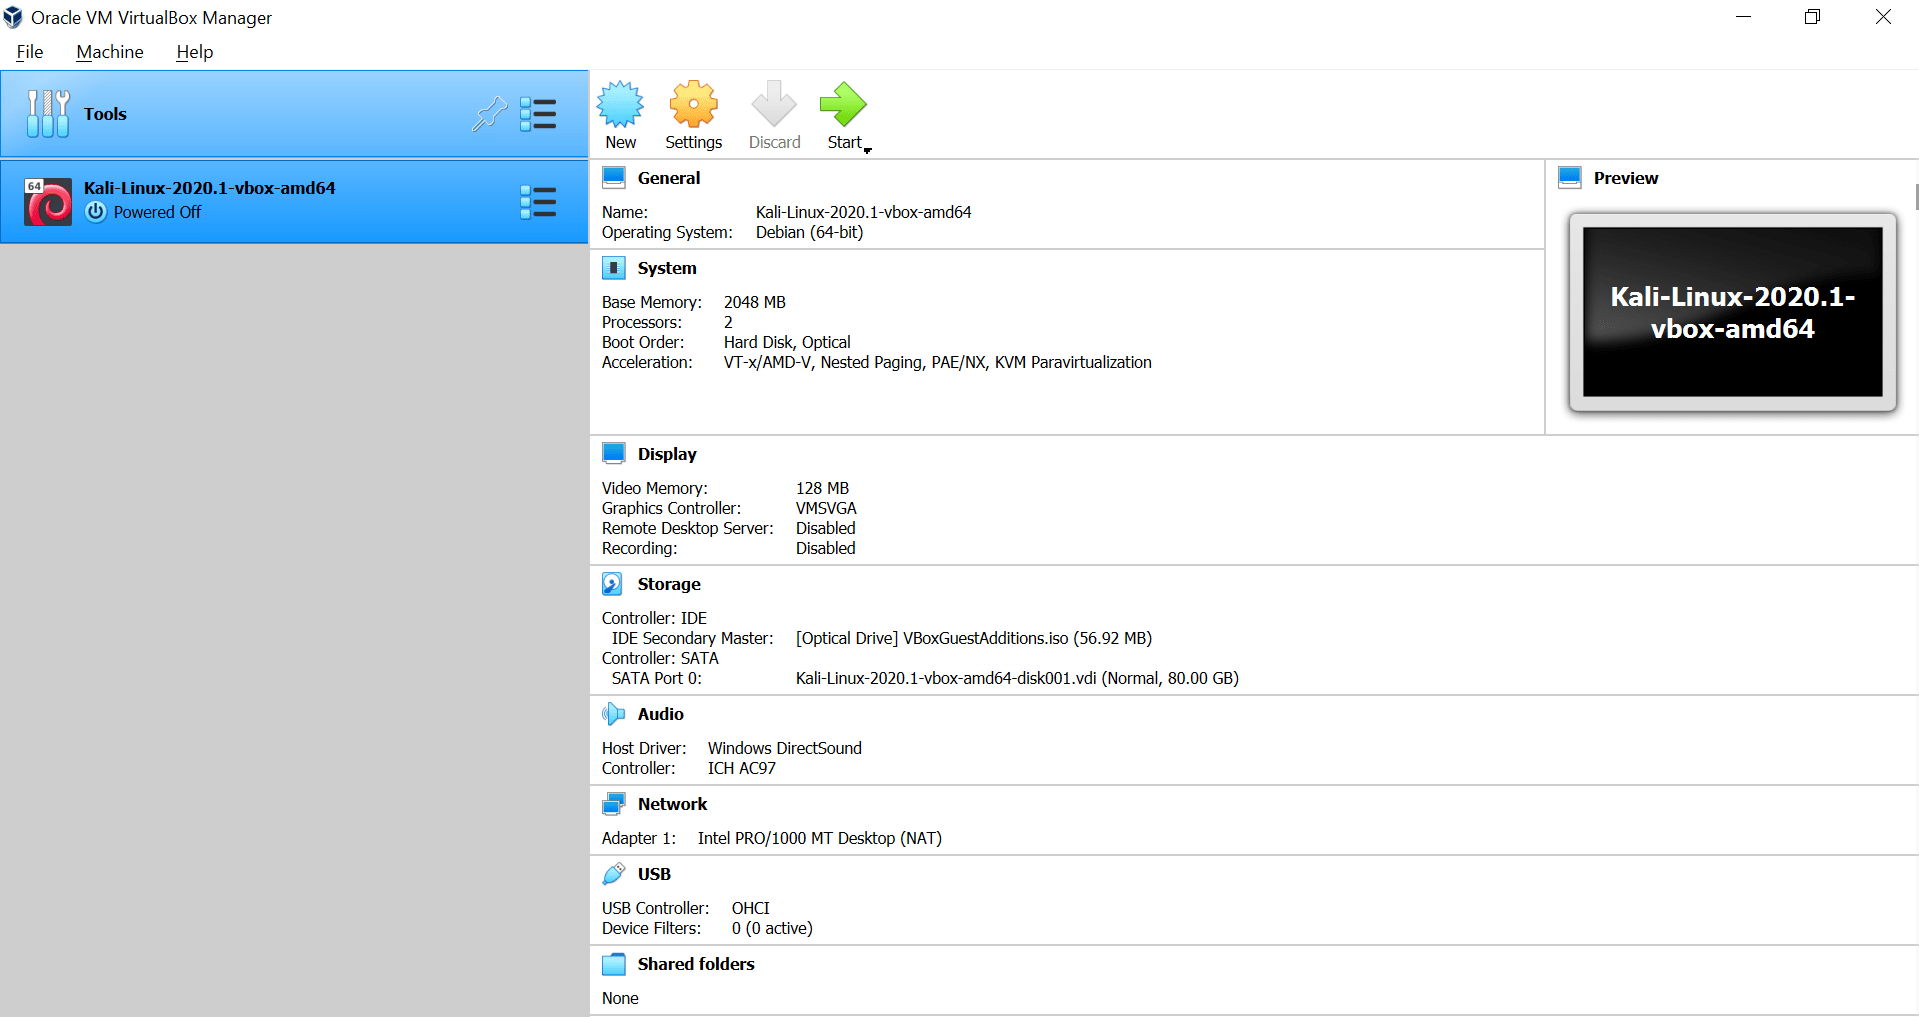This screenshot has width=1919, height=1017.
Task: Click the 2048 MB base memory value
Action: click(755, 302)
